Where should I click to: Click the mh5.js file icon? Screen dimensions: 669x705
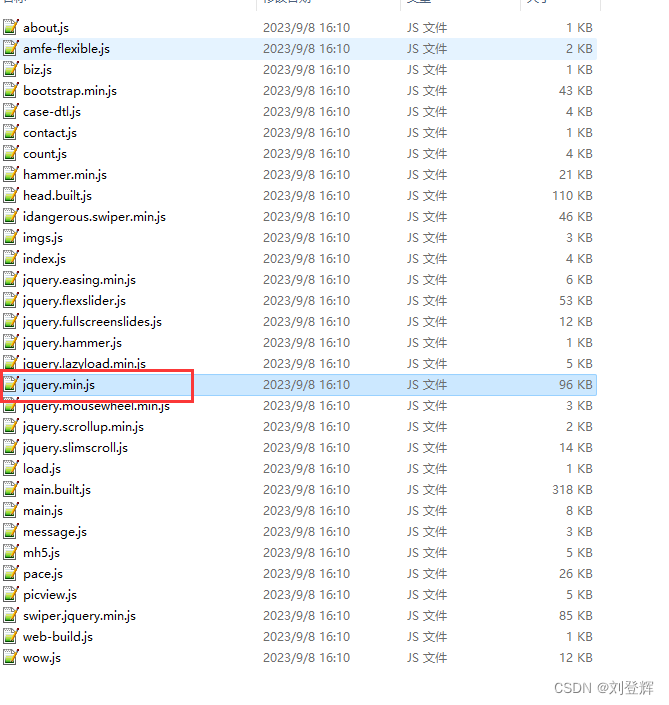click(11, 553)
